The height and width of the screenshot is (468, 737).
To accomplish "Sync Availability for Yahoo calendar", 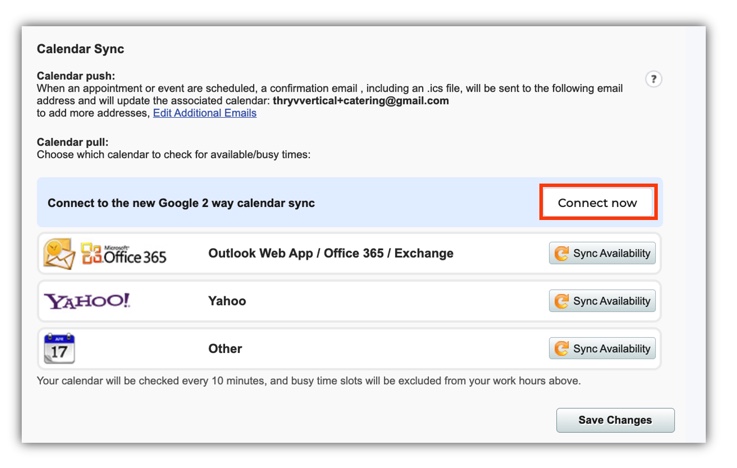I will (602, 301).
